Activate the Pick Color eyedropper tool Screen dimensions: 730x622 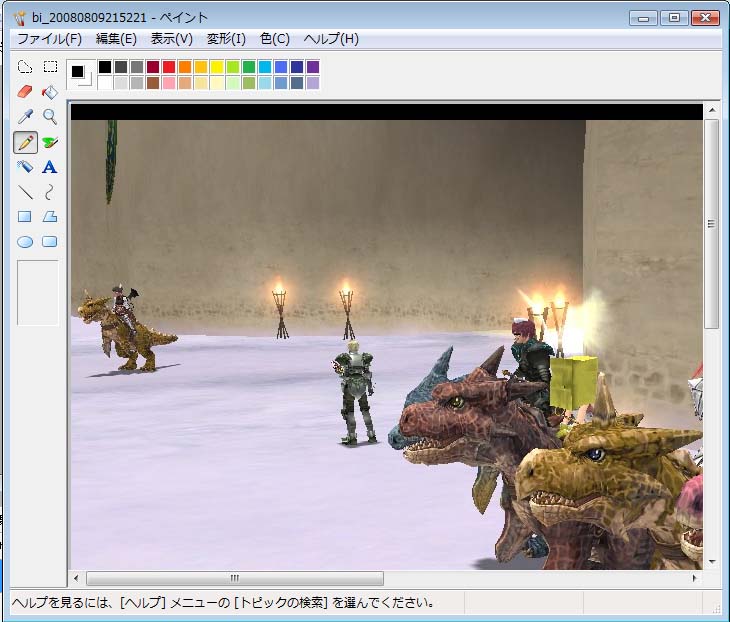(25, 116)
